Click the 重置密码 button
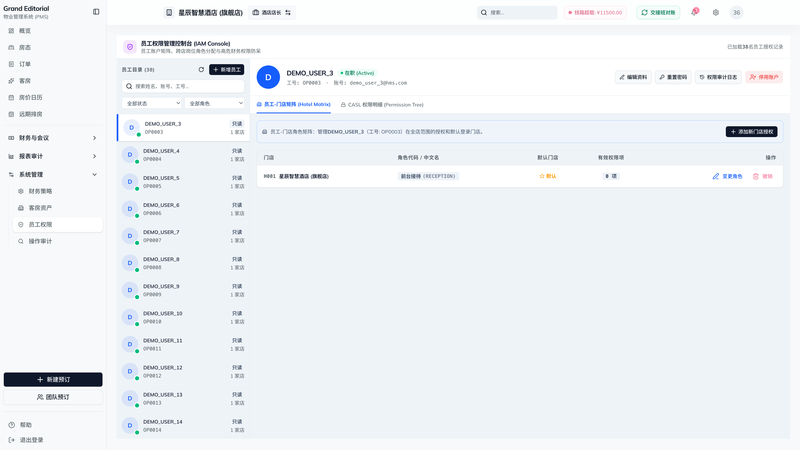The width and height of the screenshot is (800, 450). pyautogui.click(x=673, y=77)
